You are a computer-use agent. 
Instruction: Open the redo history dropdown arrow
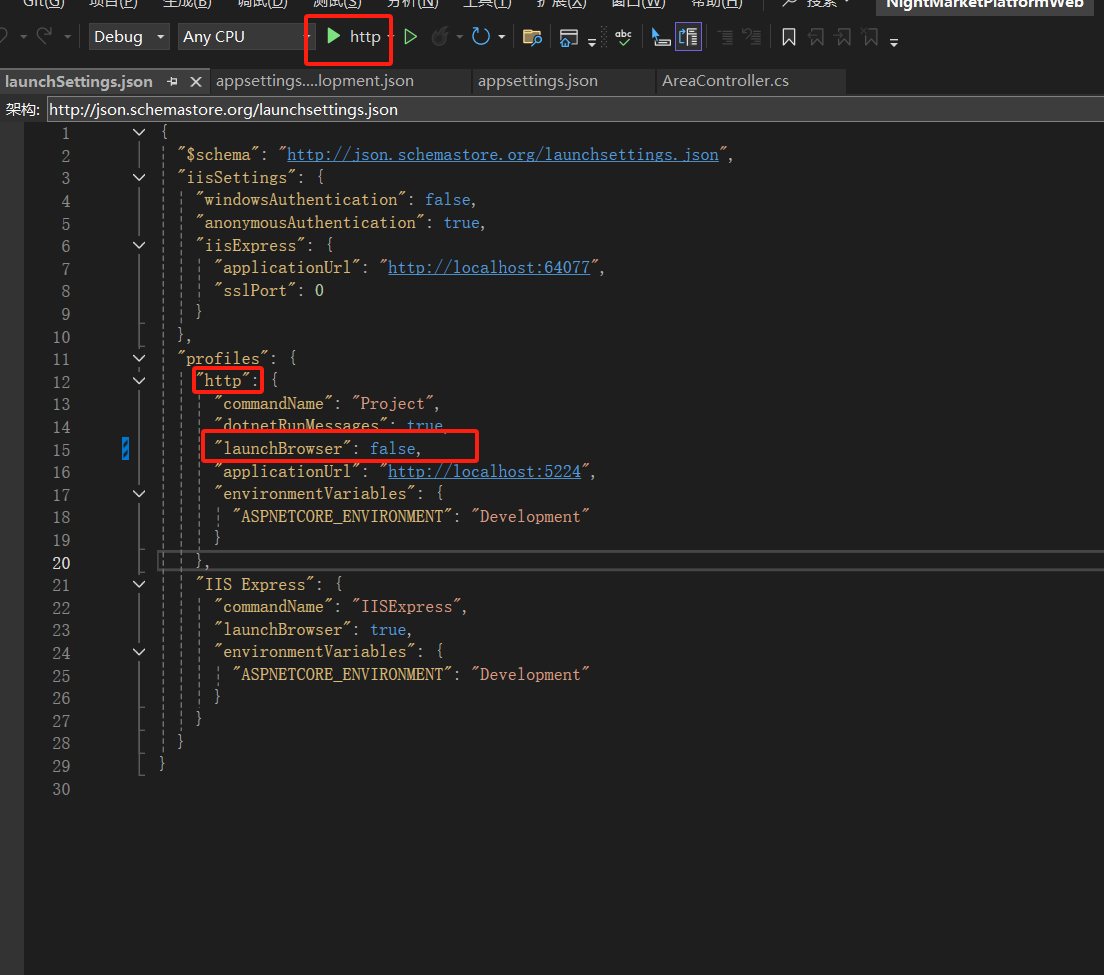[67, 37]
